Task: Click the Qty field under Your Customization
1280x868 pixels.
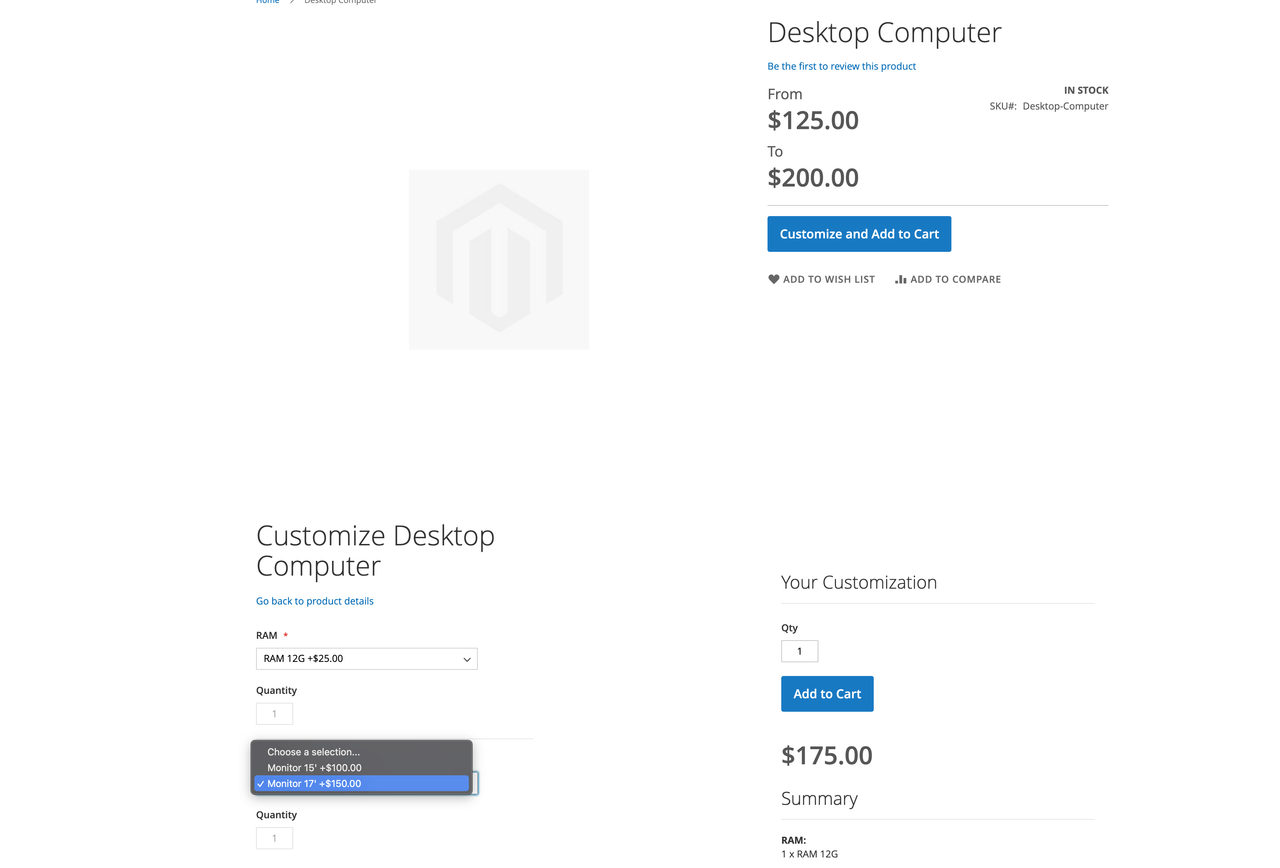Action: 799,651
